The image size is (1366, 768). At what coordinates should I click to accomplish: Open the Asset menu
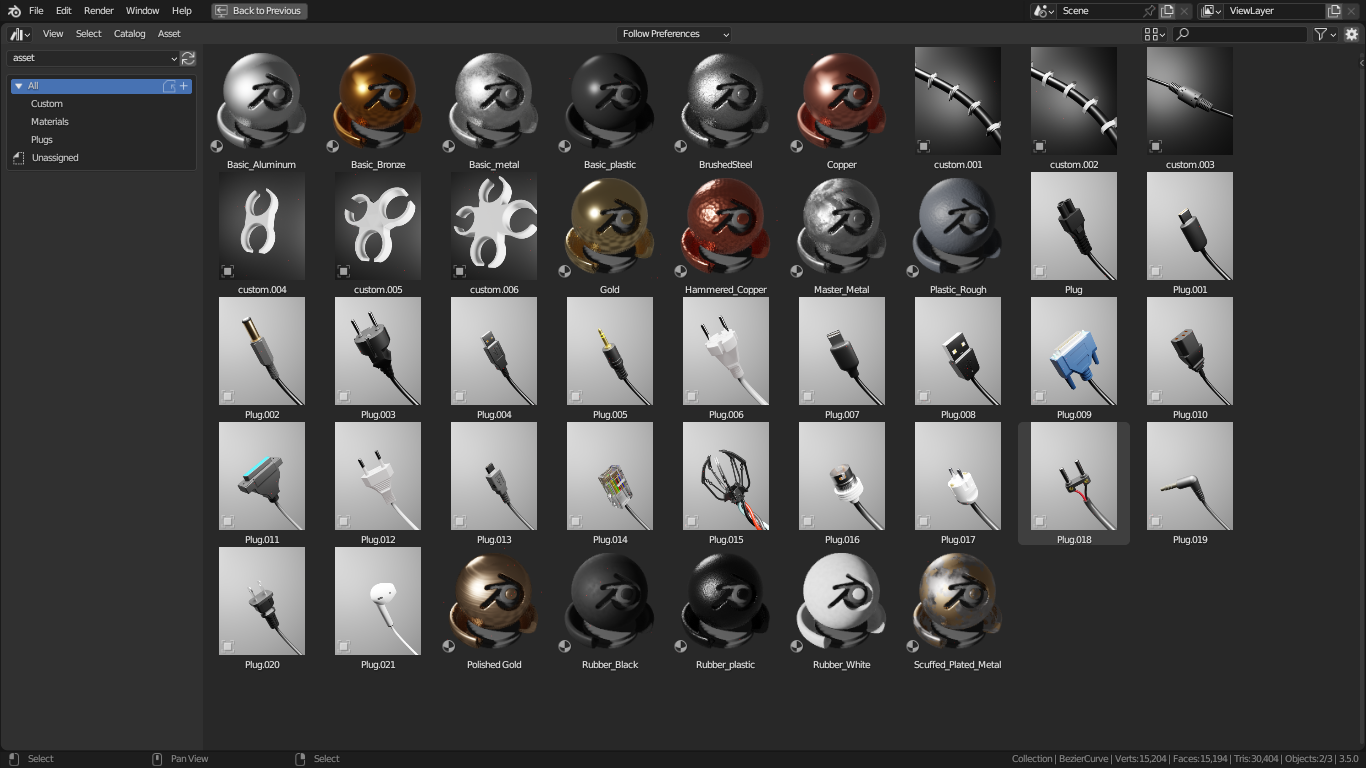169,34
